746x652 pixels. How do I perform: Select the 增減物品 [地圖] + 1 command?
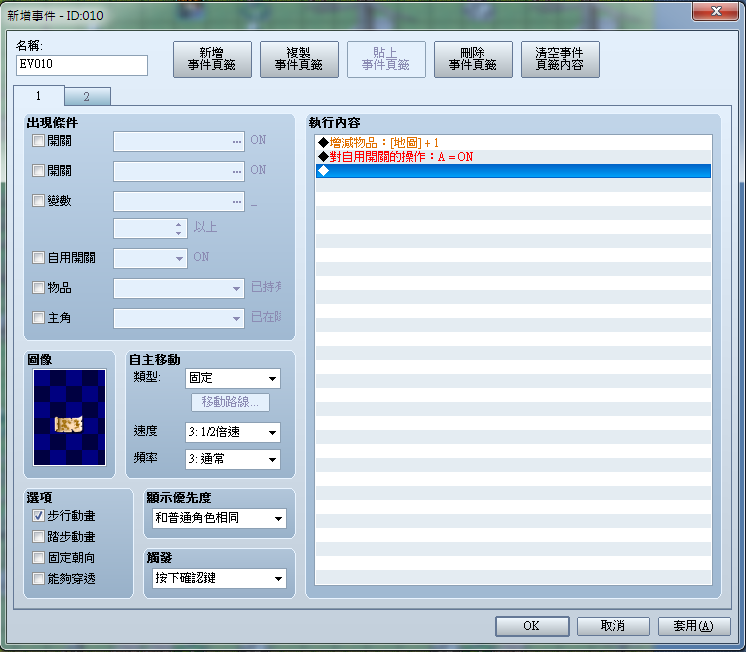(513, 143)
